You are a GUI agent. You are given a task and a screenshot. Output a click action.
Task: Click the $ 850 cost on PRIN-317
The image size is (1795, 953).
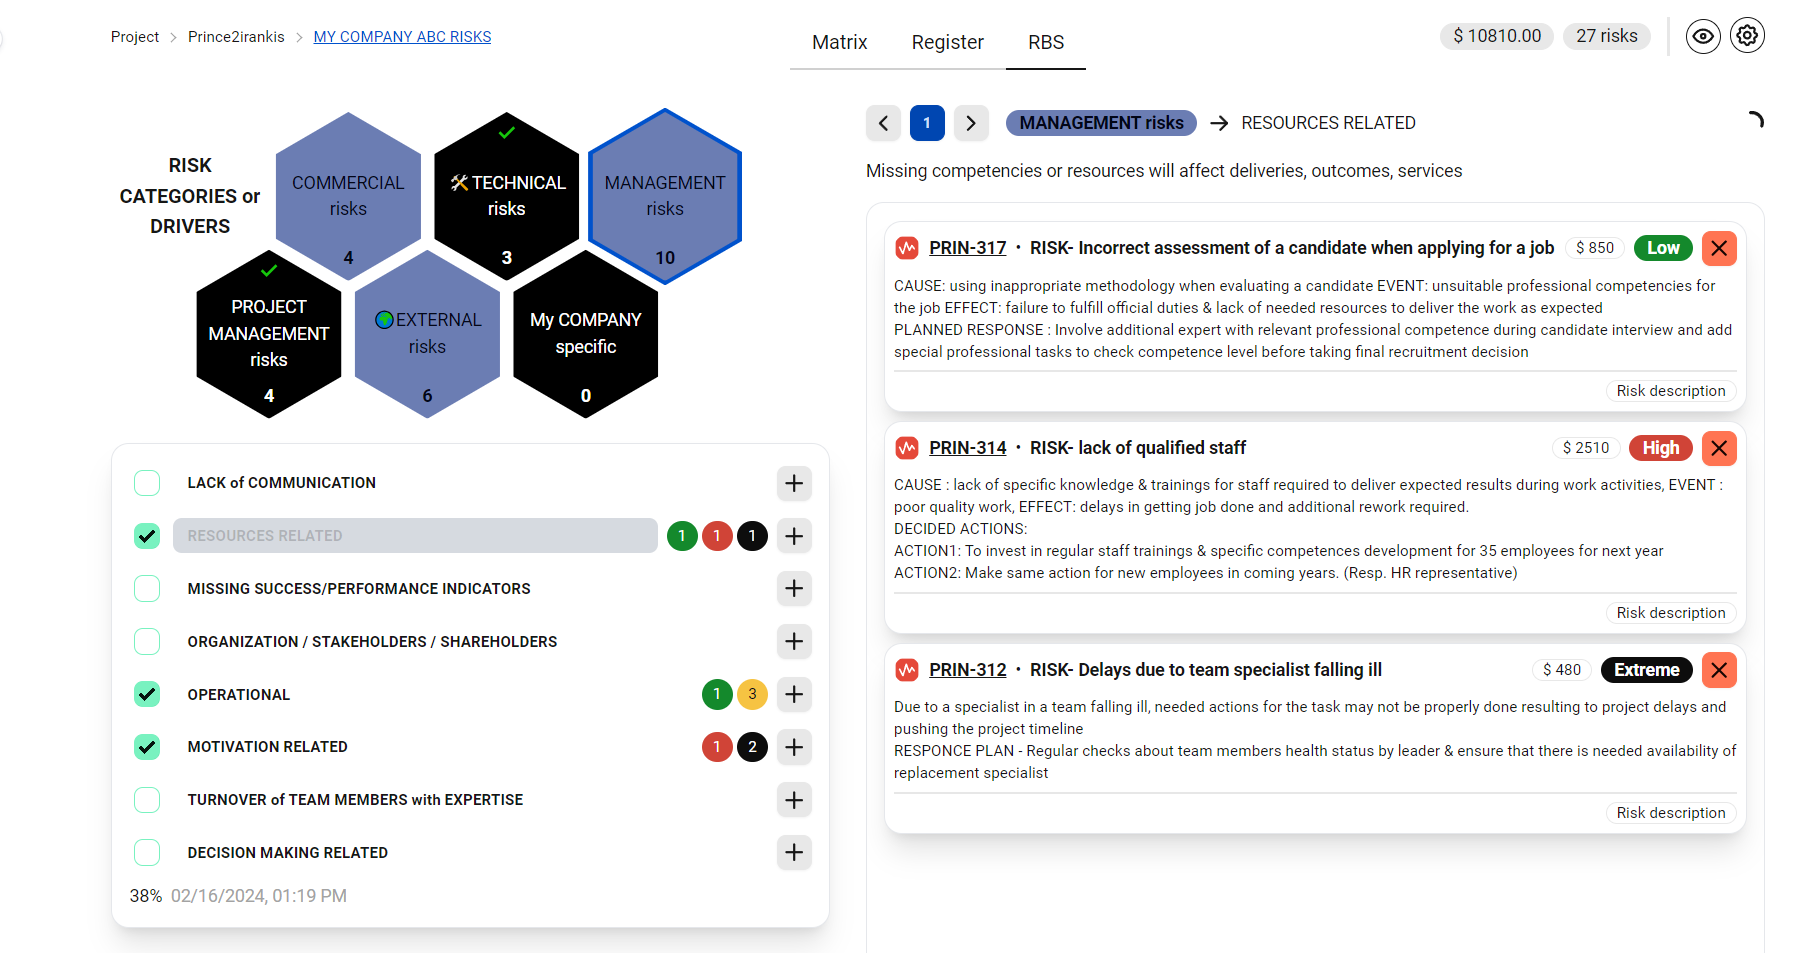click(1595, 248)
